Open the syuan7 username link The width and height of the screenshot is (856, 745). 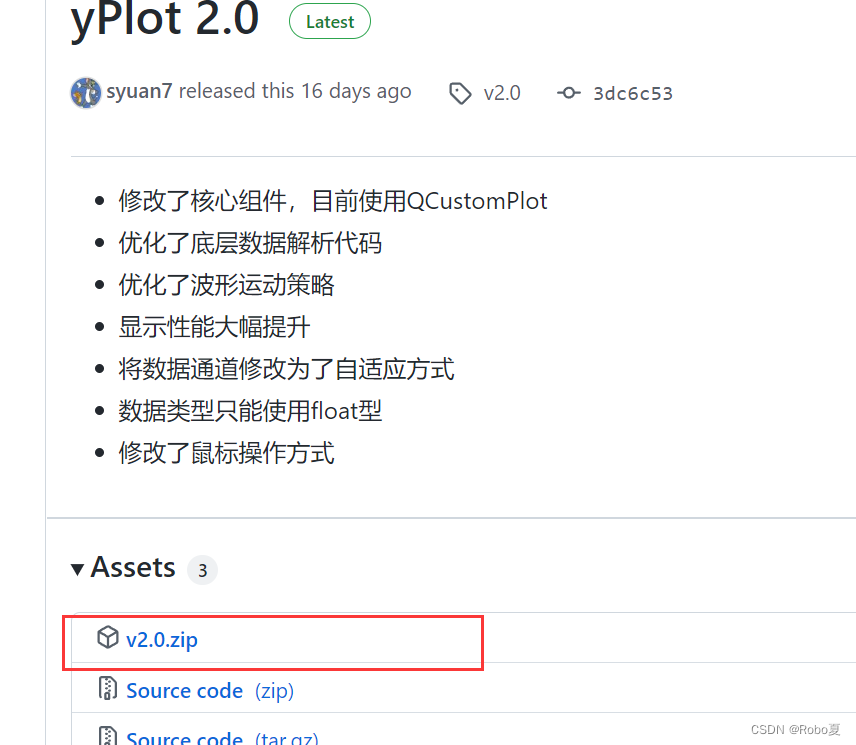[139, 91]
